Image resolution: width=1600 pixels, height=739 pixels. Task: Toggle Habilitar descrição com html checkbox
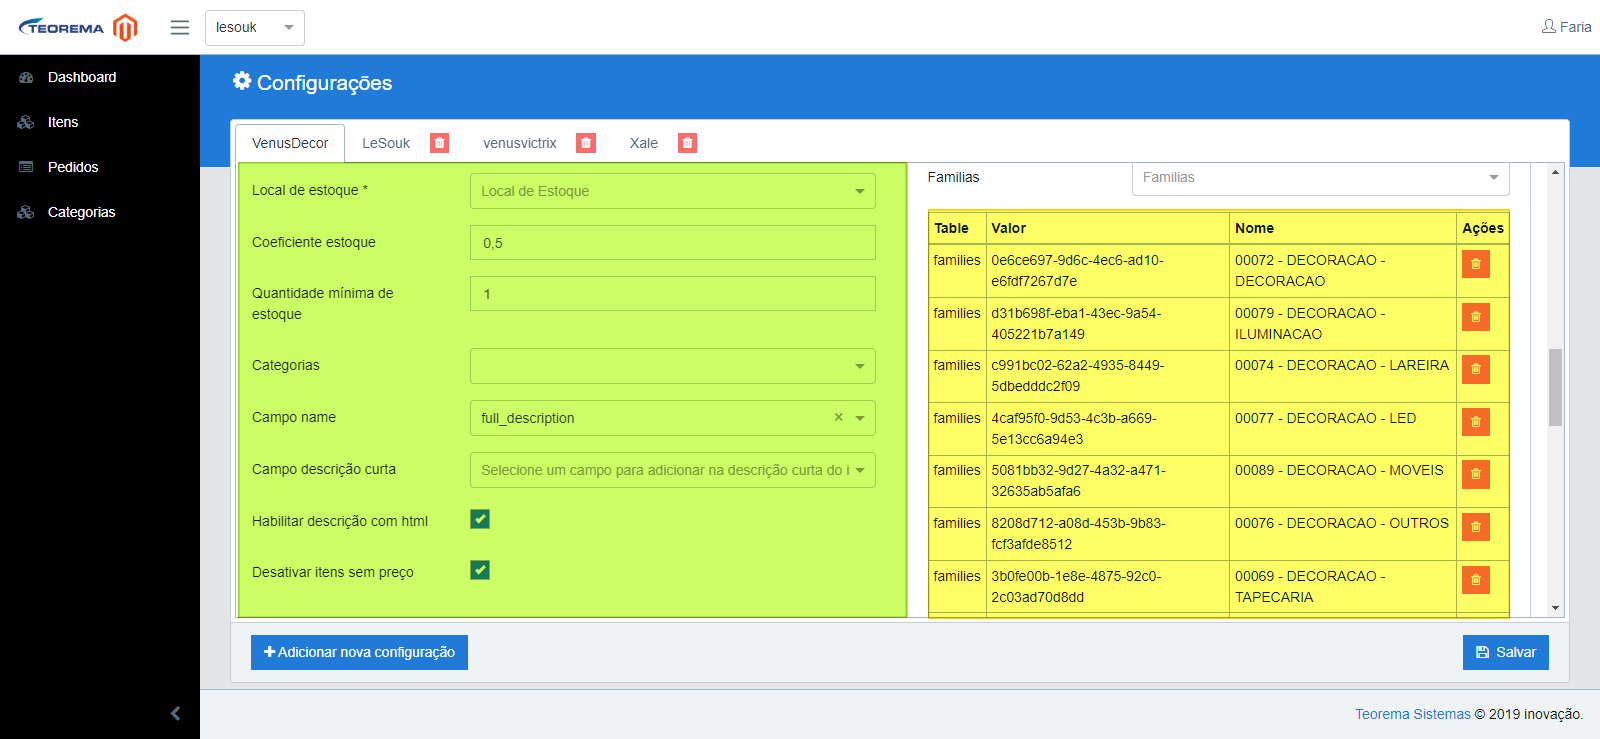pyautogui.click(x=480, y=519)
